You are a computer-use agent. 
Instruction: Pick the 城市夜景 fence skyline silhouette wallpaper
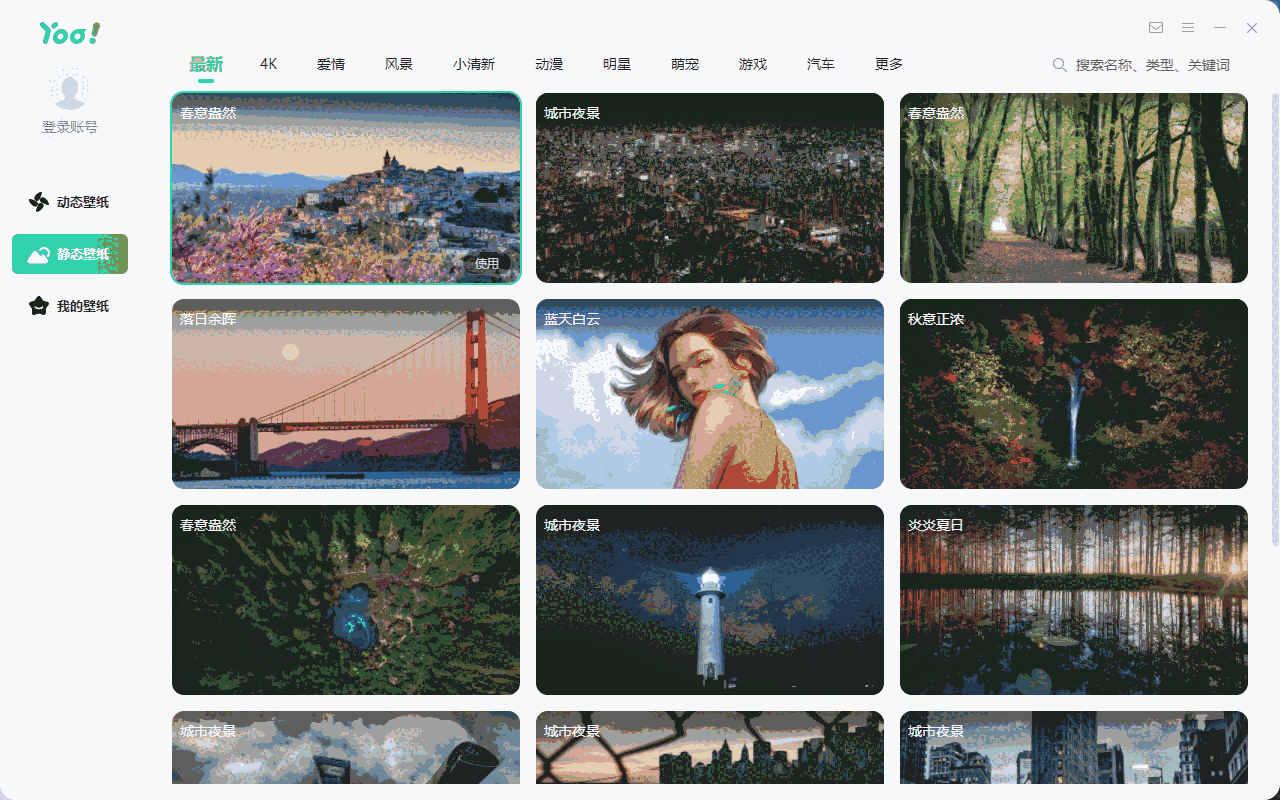tap(710, 748)
